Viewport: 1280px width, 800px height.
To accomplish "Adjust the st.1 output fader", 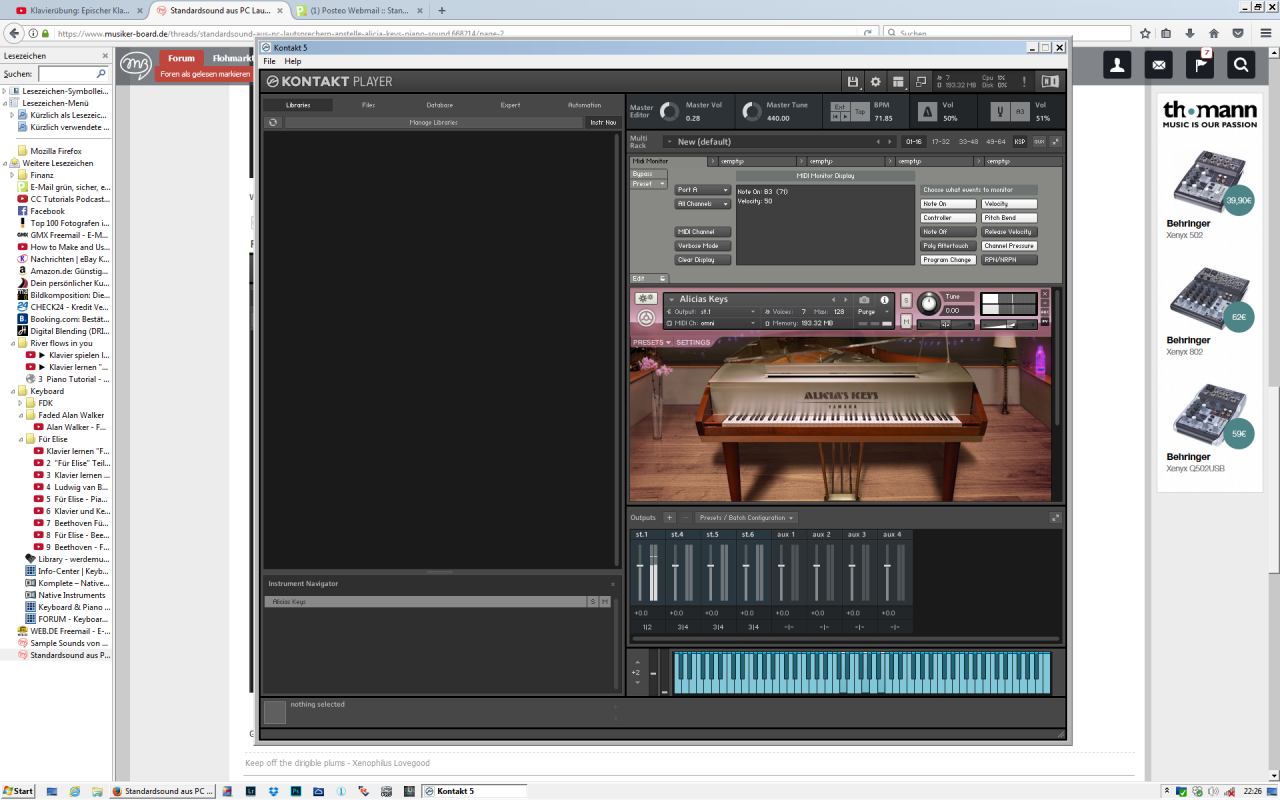I will point(641,568).
